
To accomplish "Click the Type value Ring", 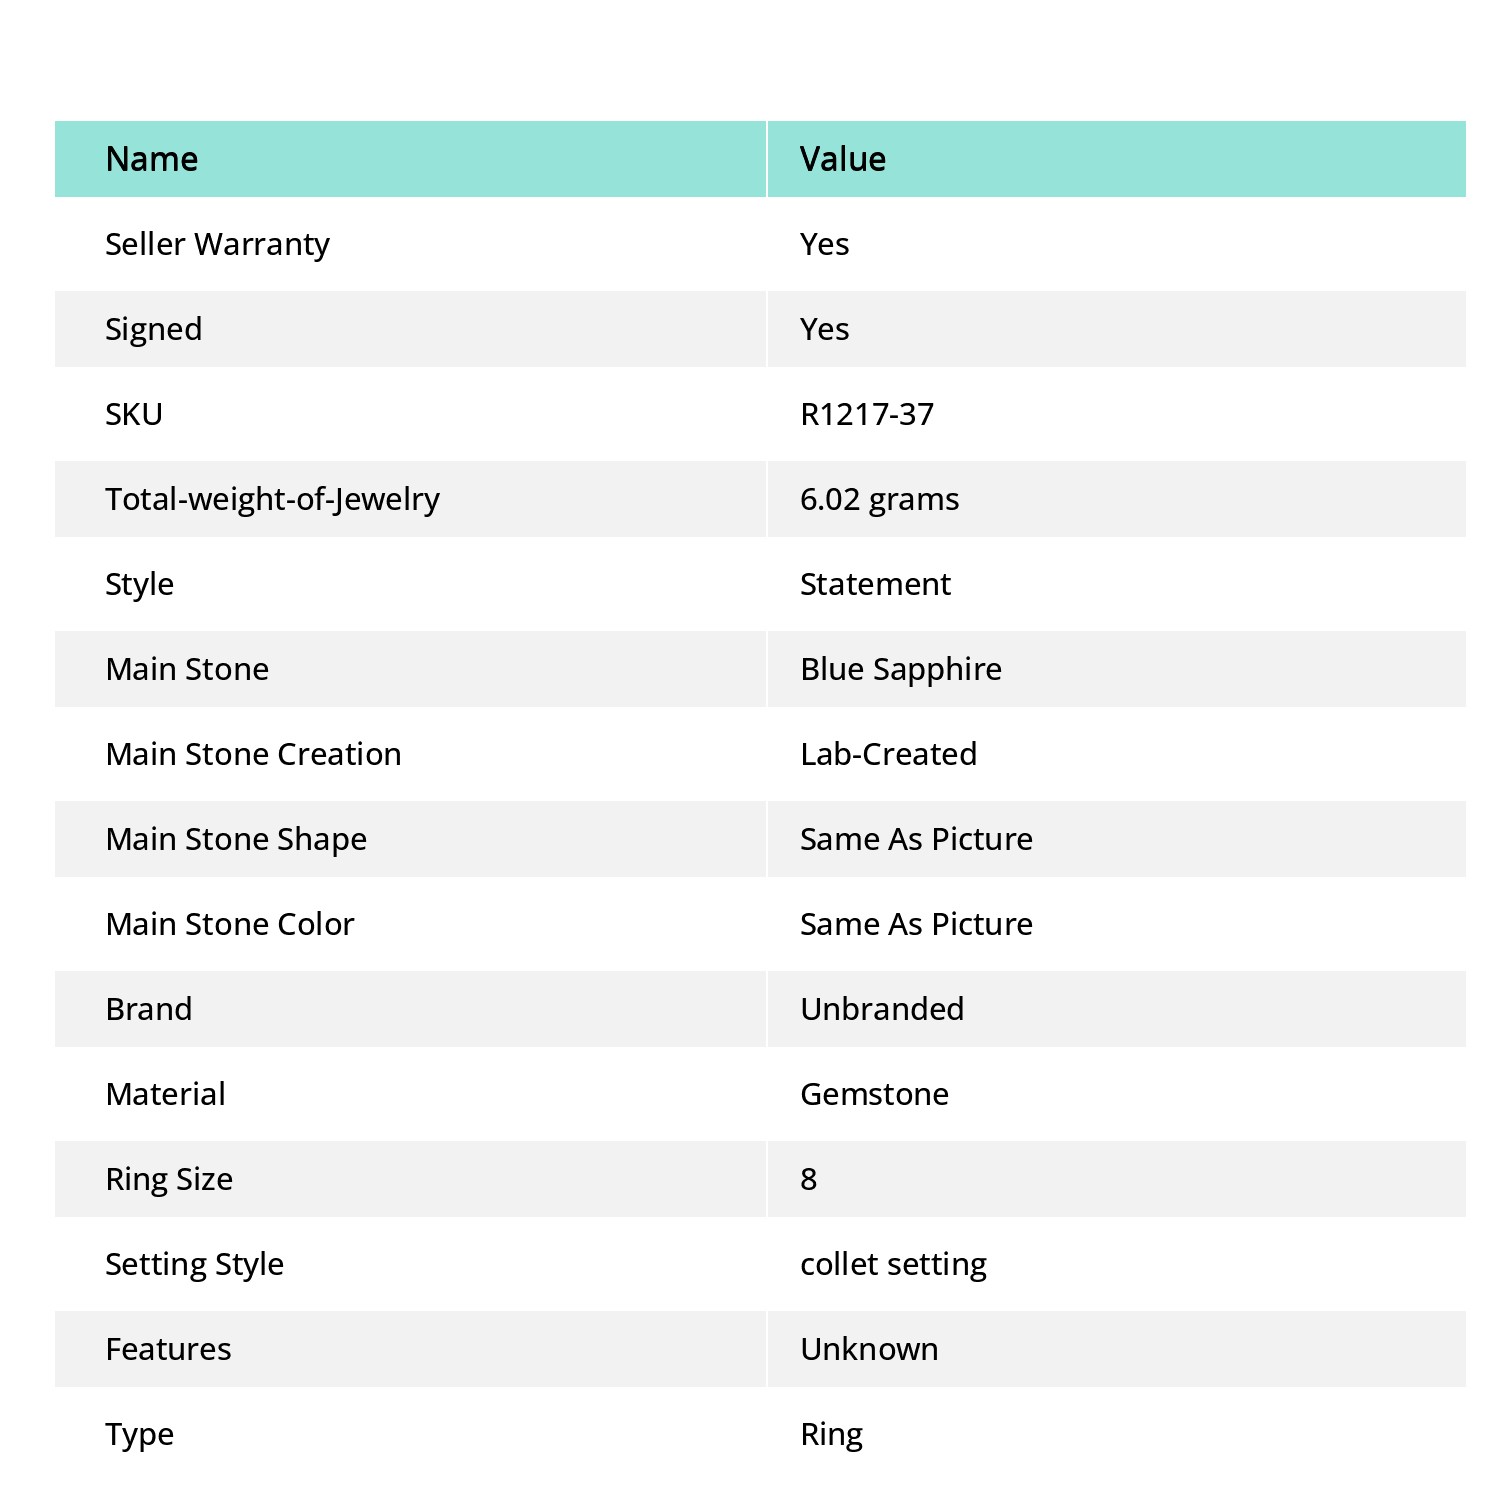I will click(832, 1434).
